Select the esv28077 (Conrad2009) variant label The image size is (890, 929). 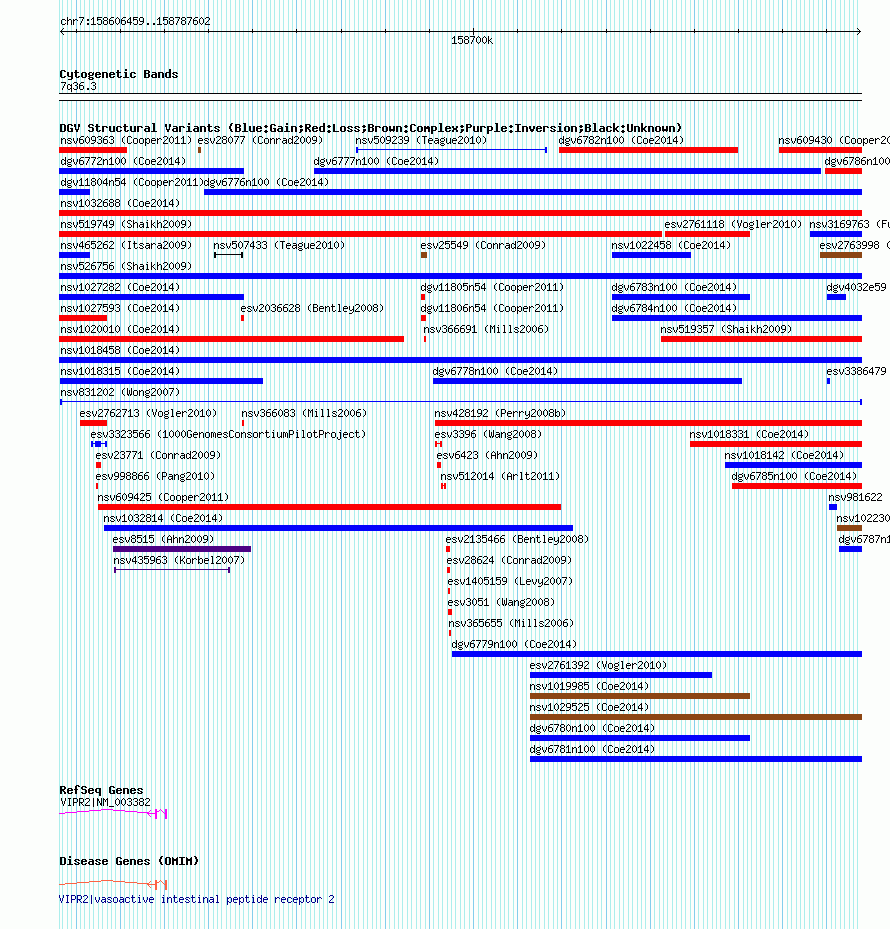pyautogui.click(x=260, y=140)
